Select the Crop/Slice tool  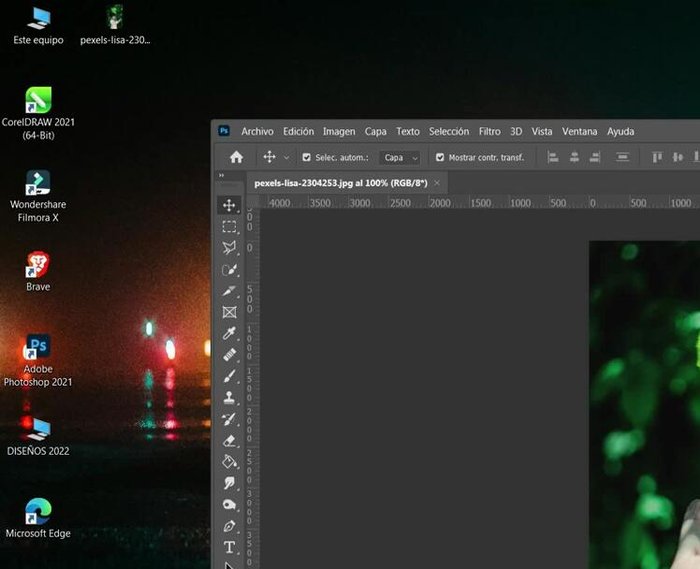(x=229, y=291)
